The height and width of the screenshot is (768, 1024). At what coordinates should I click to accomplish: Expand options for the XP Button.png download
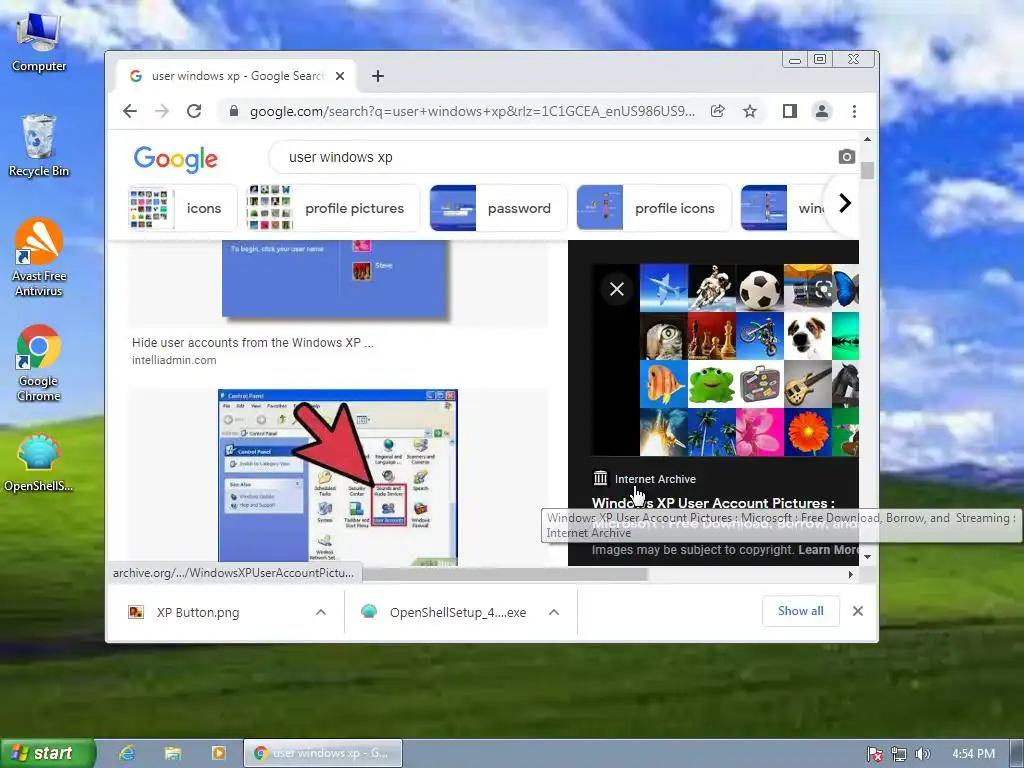tap(321, 612)
